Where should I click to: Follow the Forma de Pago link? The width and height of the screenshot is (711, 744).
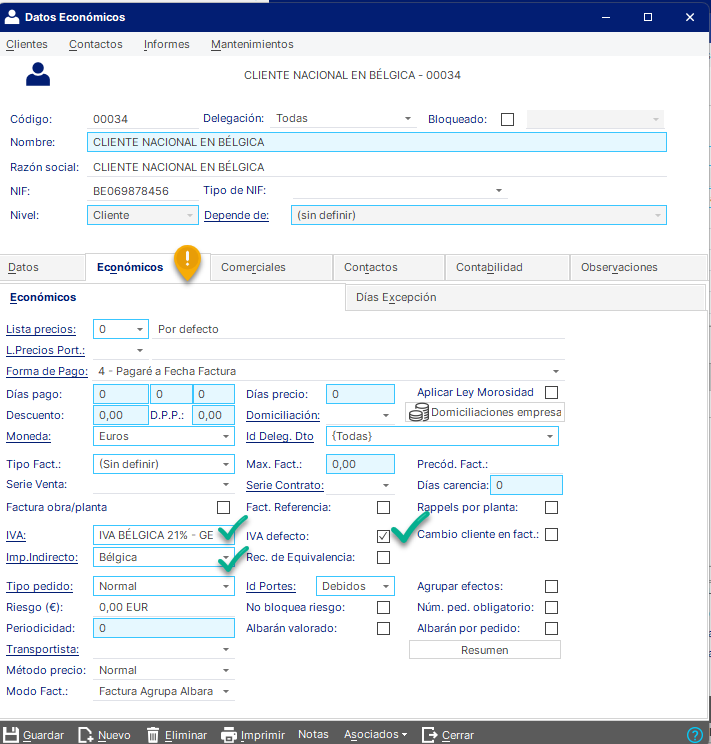tap(47, 371)
